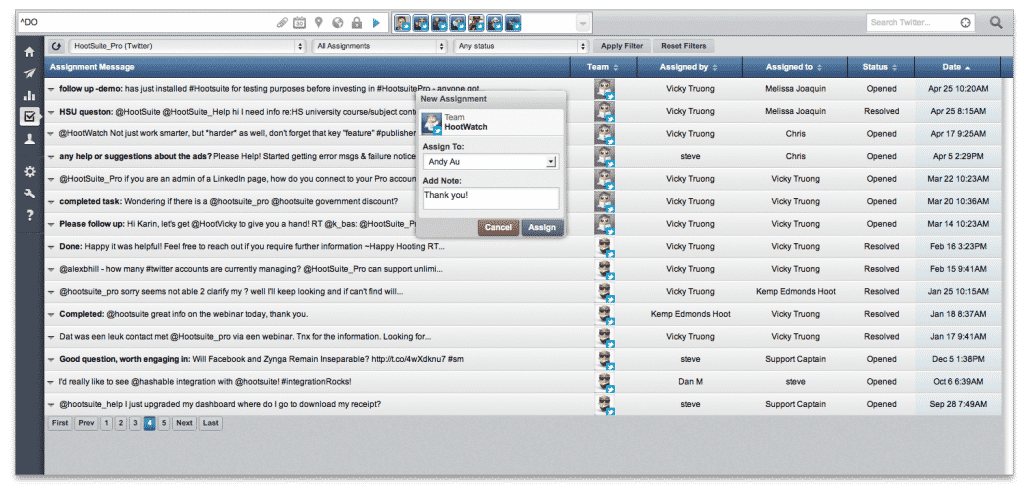This screenshot has height=491, width=1024.
Task: Click the location pin icon
Action: click(x=319, y=23)
